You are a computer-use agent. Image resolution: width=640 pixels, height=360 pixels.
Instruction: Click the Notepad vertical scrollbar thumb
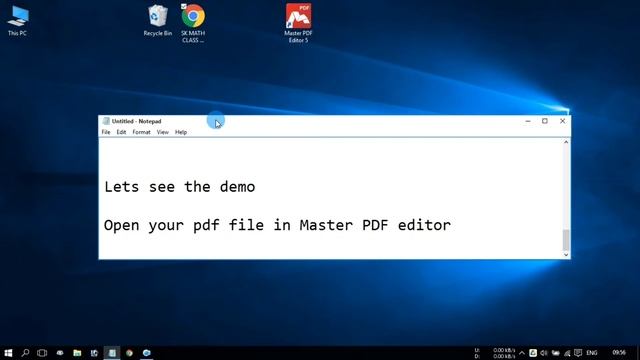(566, 240)
